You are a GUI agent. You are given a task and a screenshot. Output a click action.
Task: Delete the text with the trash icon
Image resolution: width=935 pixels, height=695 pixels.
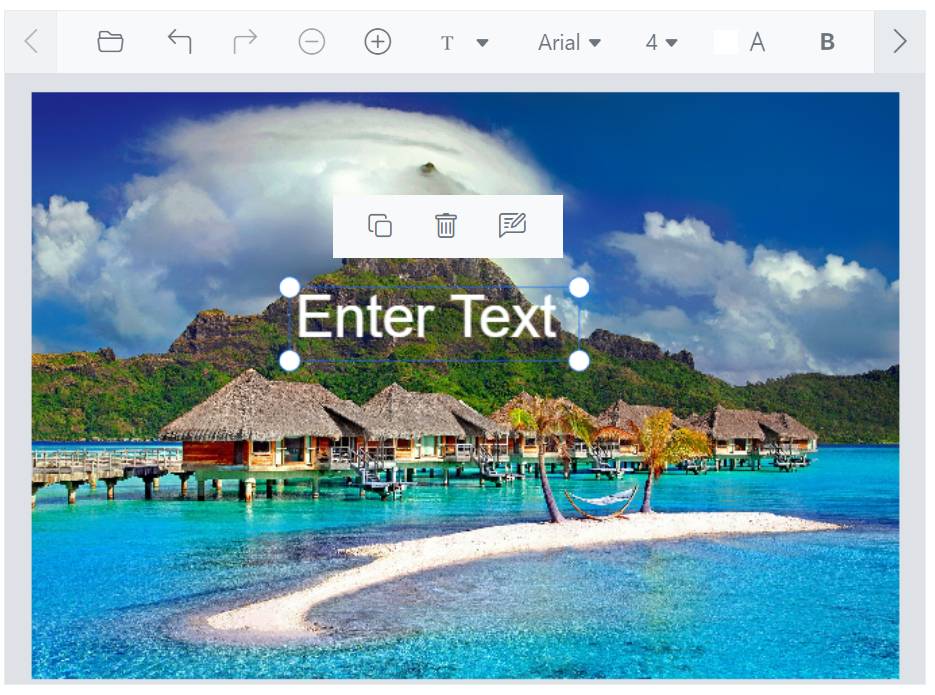(x=446, y=226)
